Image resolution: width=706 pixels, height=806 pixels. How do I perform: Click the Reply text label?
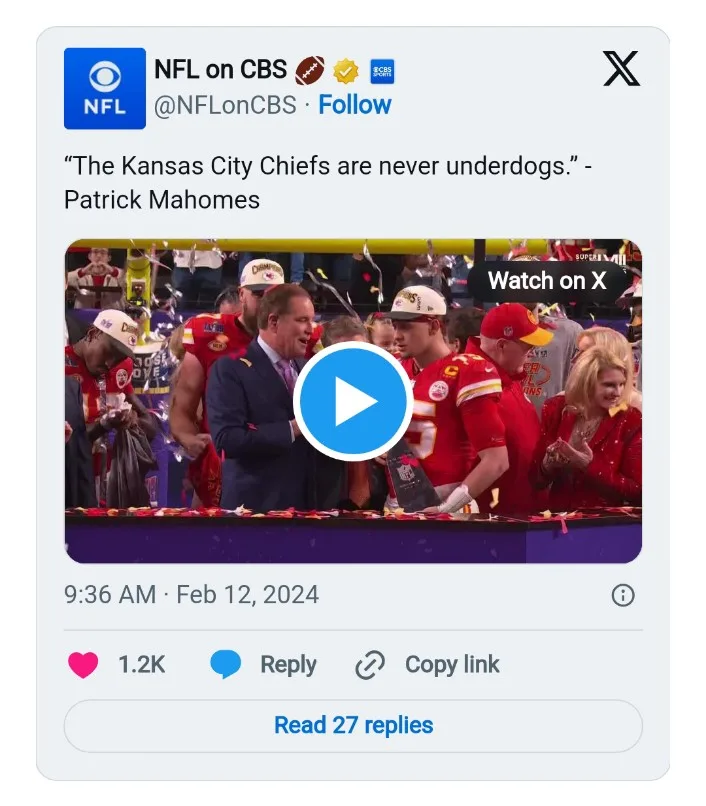[288, 665]
